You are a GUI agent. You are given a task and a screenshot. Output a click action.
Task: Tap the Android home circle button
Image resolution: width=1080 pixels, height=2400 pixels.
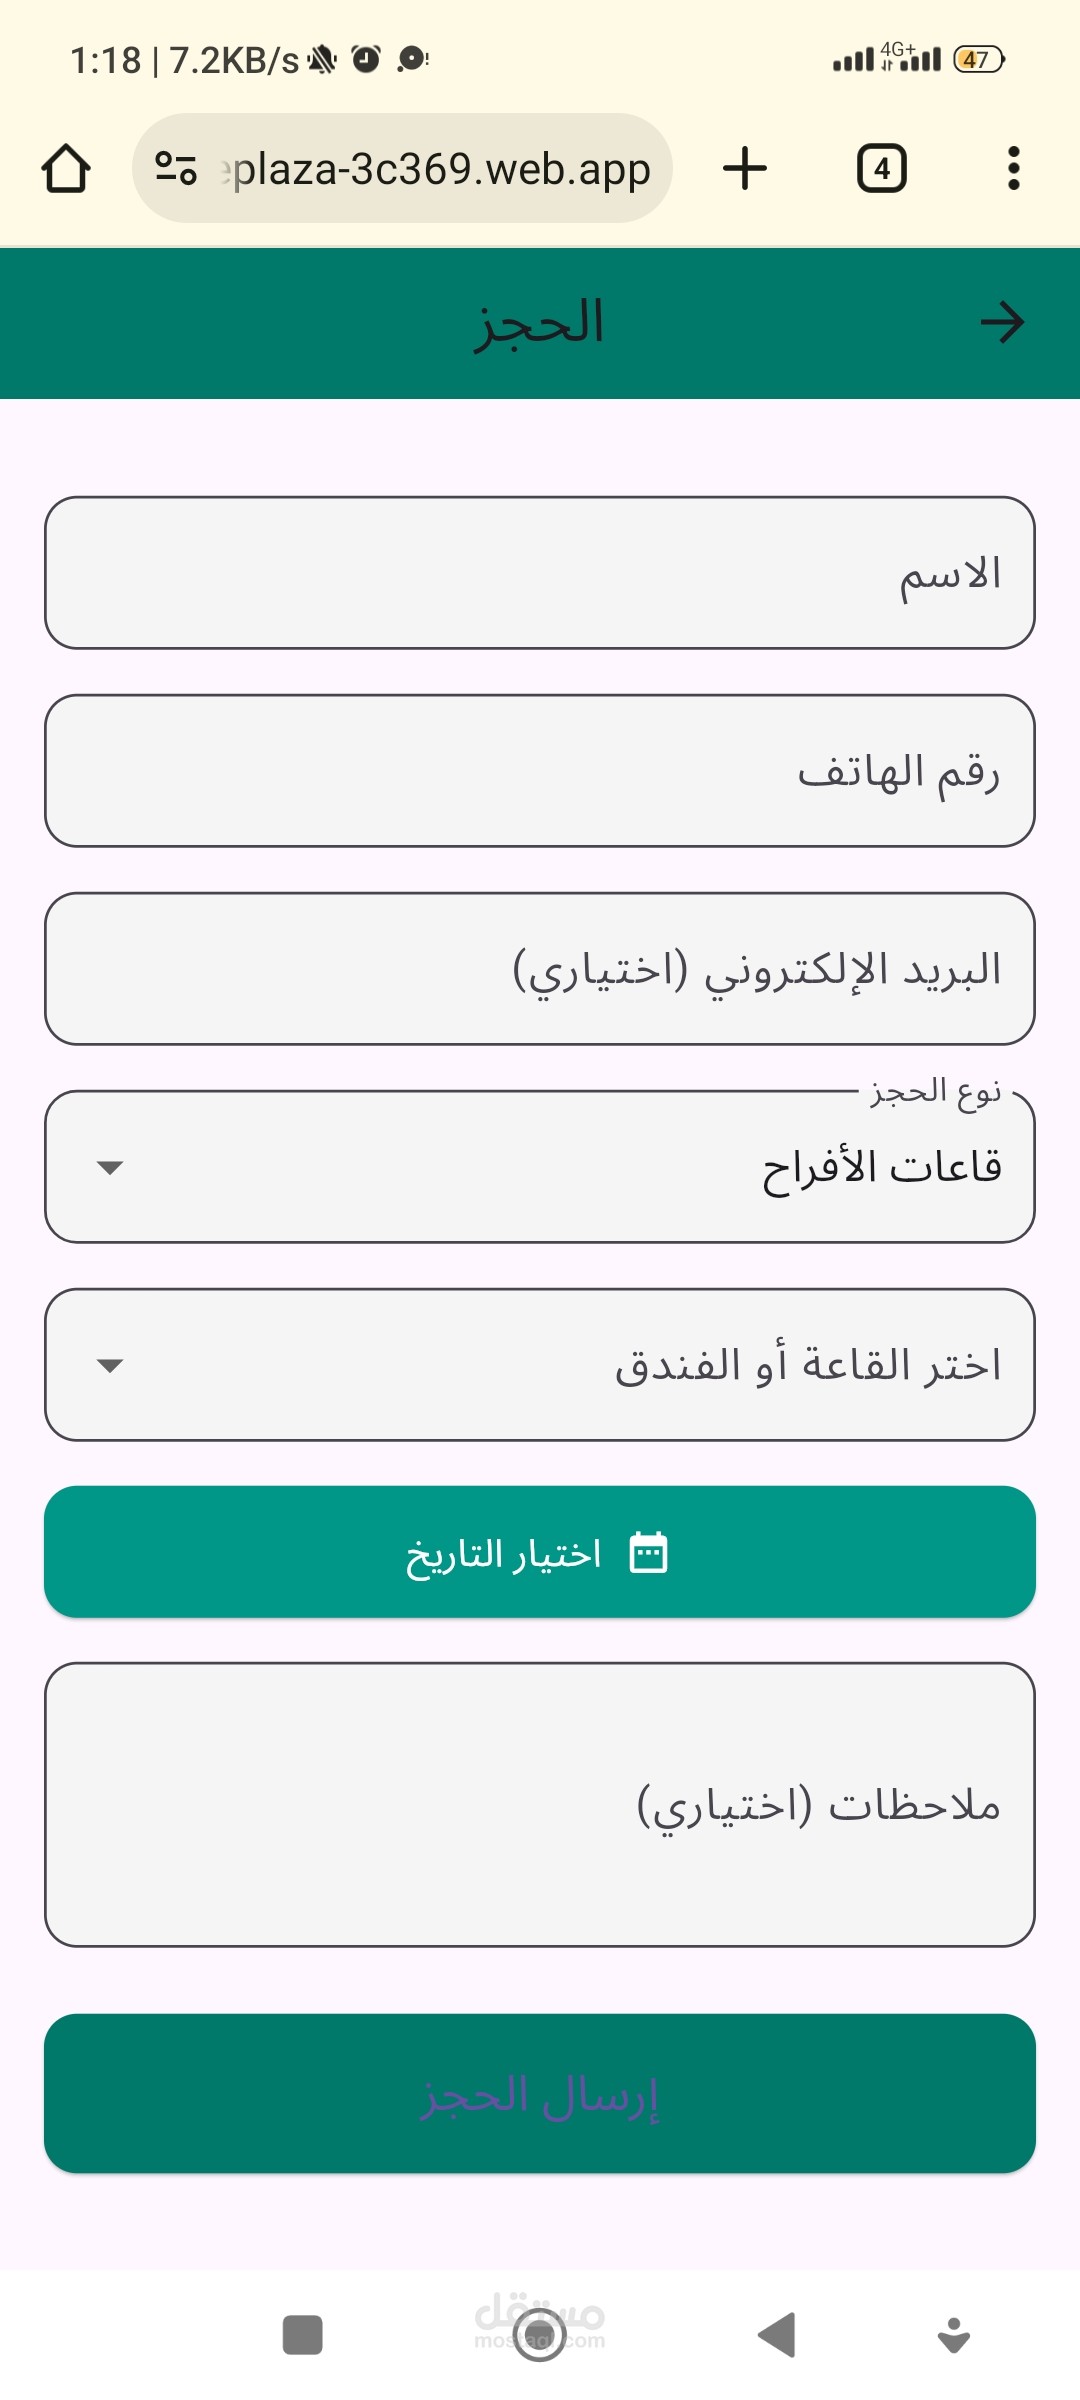(539, 2335)
